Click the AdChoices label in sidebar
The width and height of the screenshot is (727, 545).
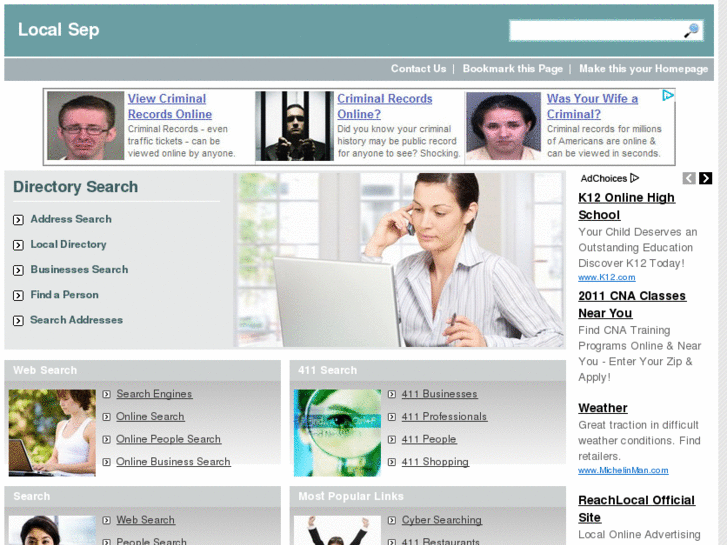pos(609,179)
